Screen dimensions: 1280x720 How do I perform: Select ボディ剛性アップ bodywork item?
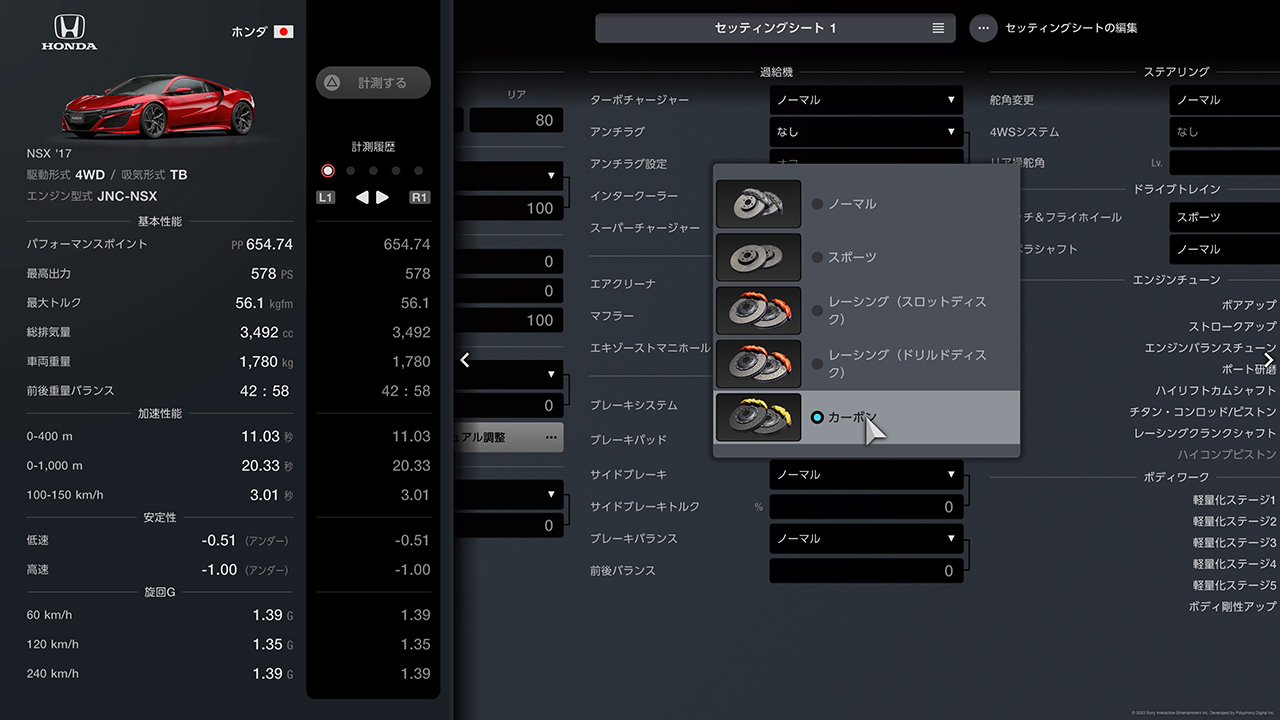(x=1232, y=607)
